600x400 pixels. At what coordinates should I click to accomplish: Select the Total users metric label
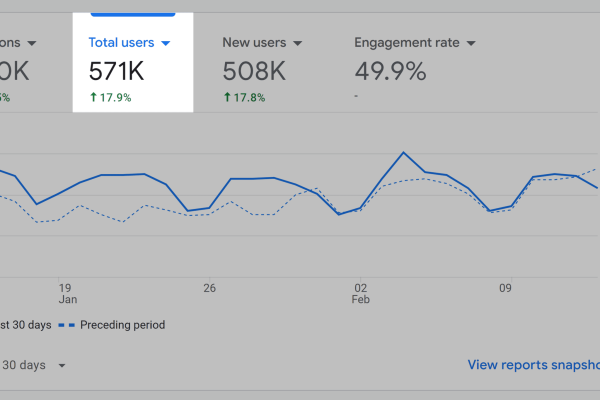pyautogui.click(x=121, y=43)
